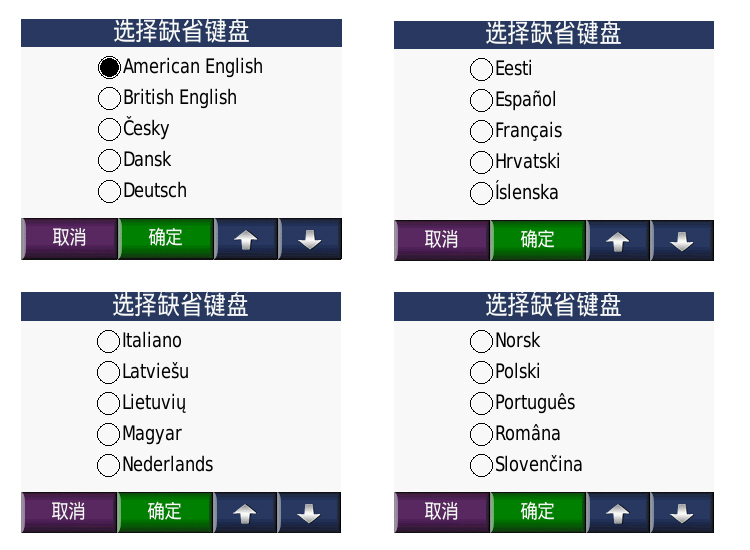Click 确定 in panel listing Eesti
Screen dimensions: 750x550
[x=537, y=240]
